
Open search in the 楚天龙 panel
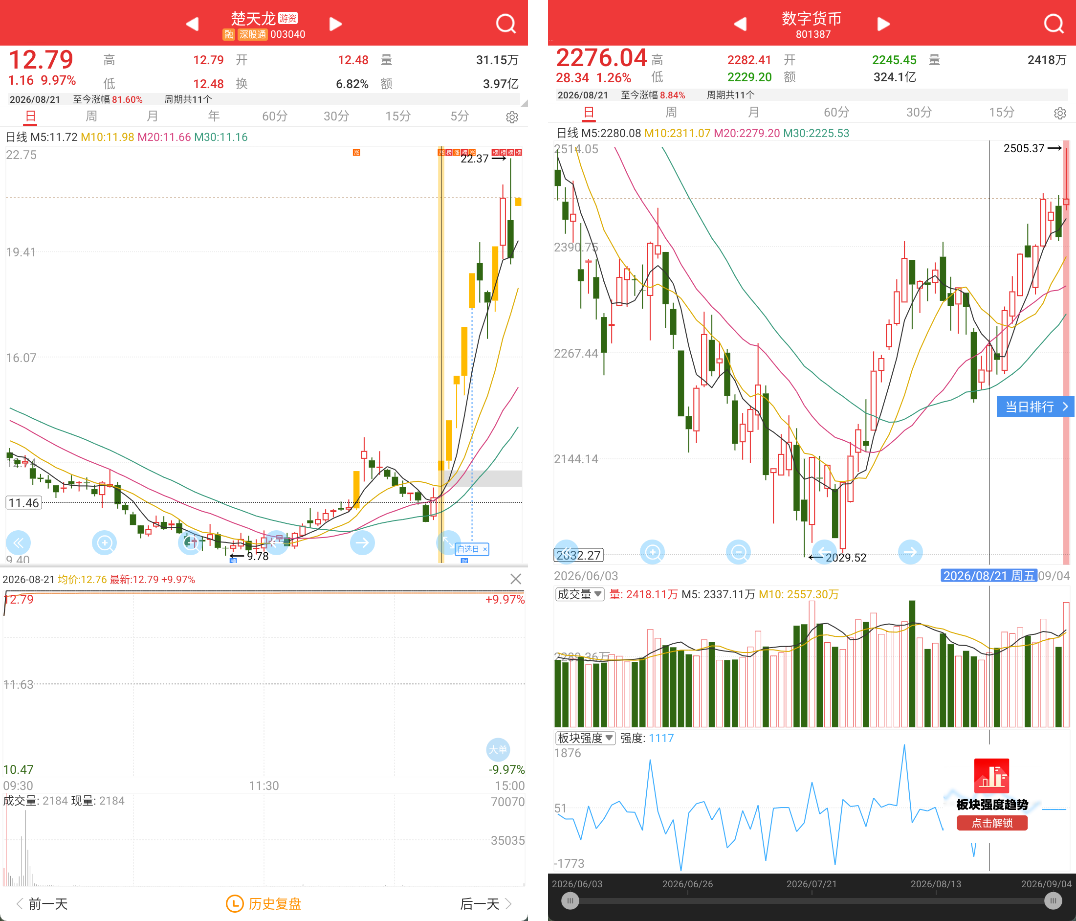506,24
